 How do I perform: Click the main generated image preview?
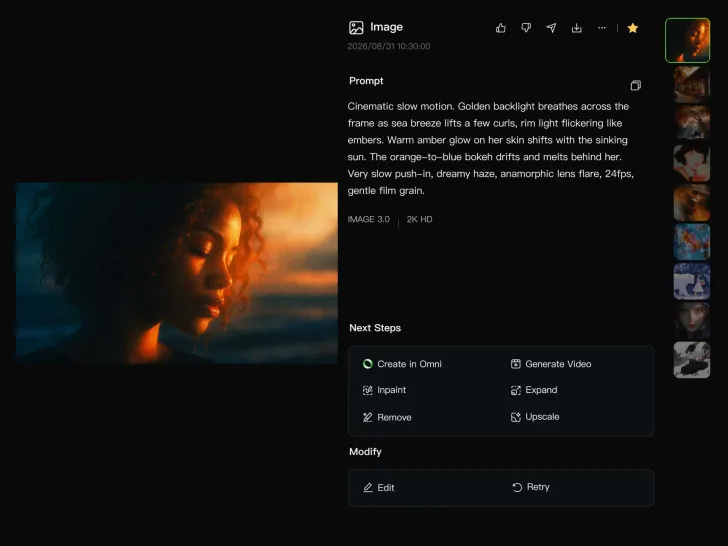coord(177,273)
